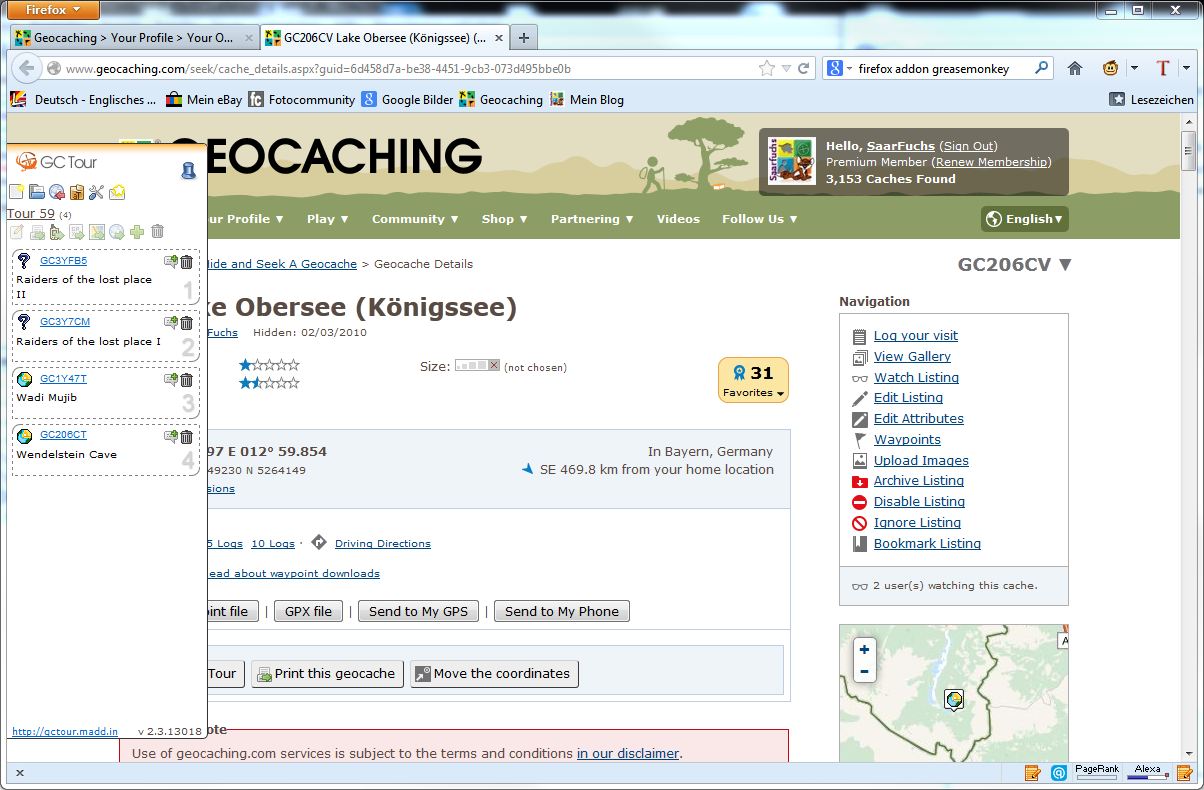
Task: Zoom in the map with plus button
Action: (x=864, y=649)
